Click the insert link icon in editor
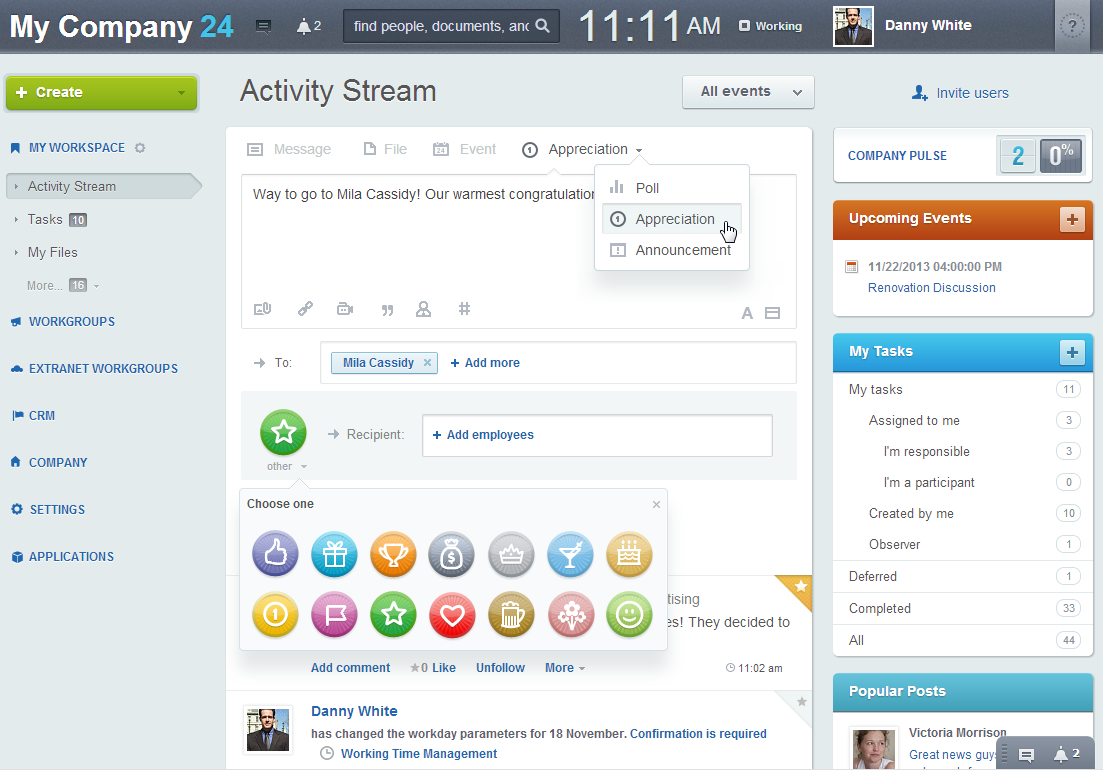This screenshot has width=1103, height=770. [305, 310]
